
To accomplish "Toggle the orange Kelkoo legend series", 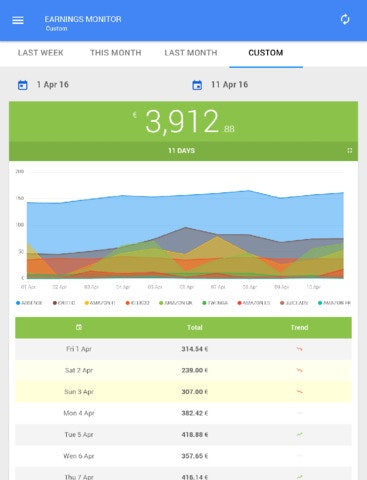I will [x=137, y=303].
